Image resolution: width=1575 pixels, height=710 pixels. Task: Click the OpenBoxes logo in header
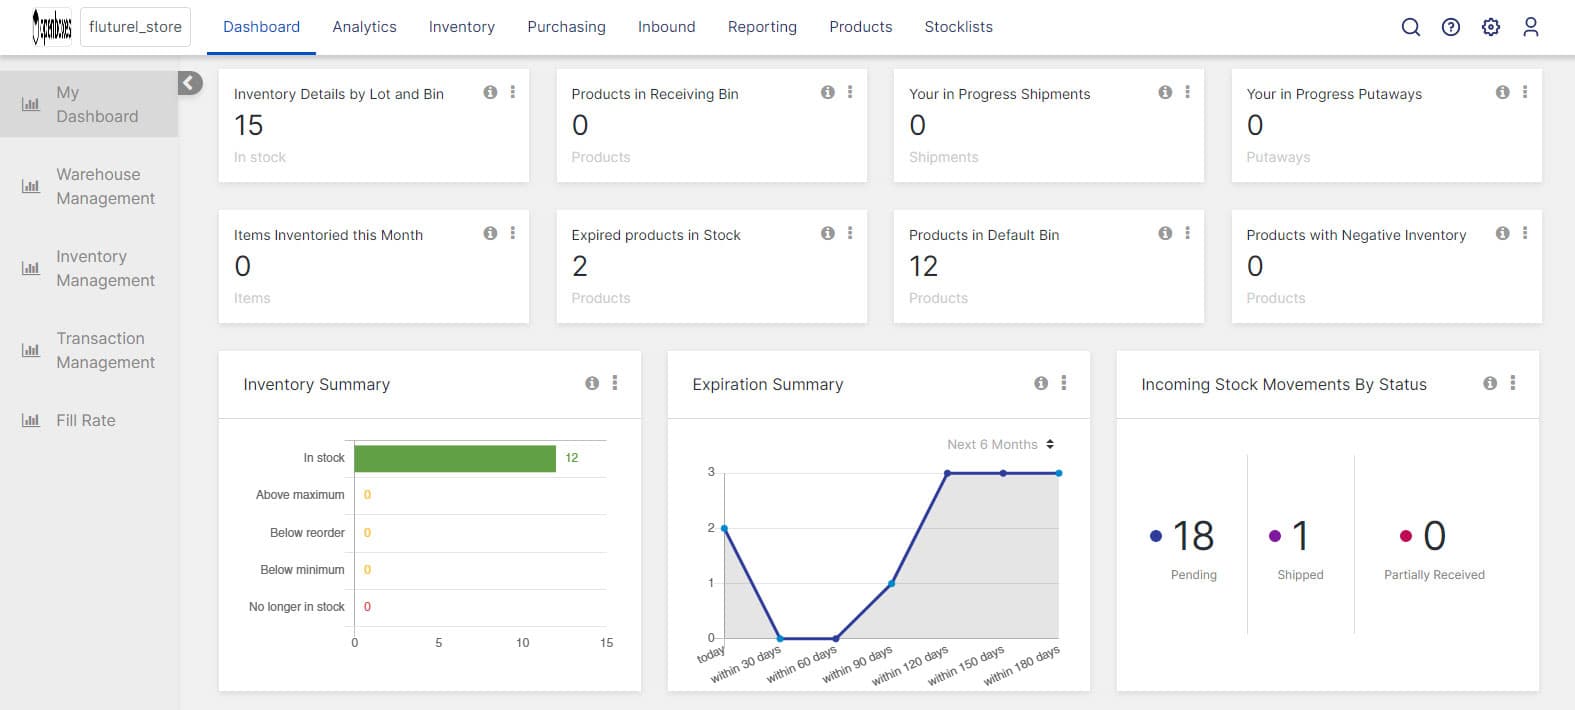tap(52, 27)
